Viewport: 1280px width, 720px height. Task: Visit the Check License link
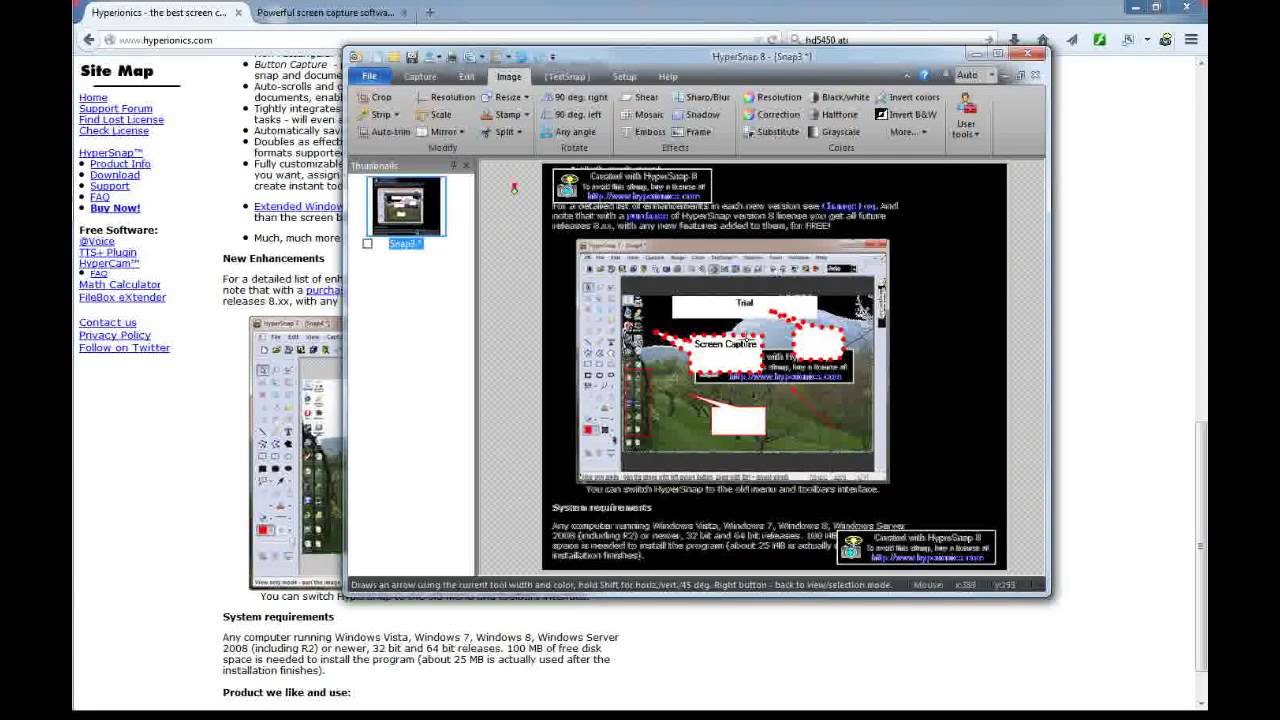click(114, 131)
